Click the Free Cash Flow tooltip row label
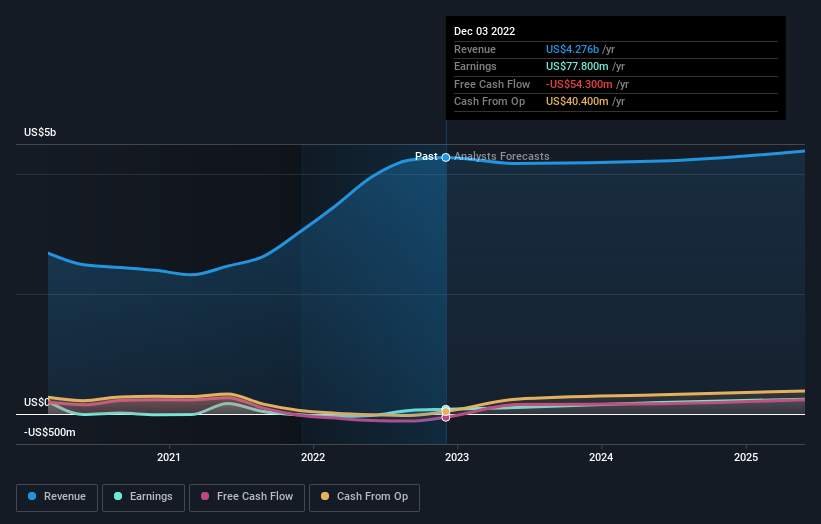The width and height of the screenshot is (821, 524). [492, 84]
